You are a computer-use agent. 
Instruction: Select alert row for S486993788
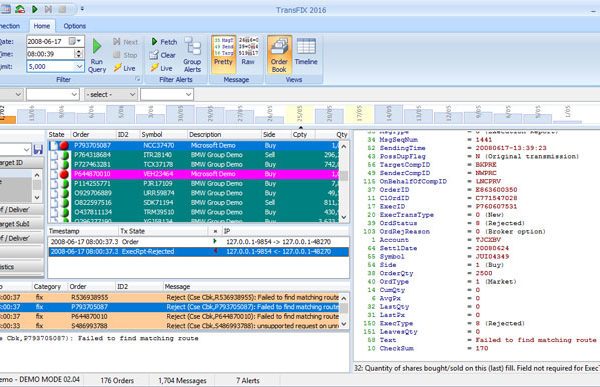coord(169,326)
